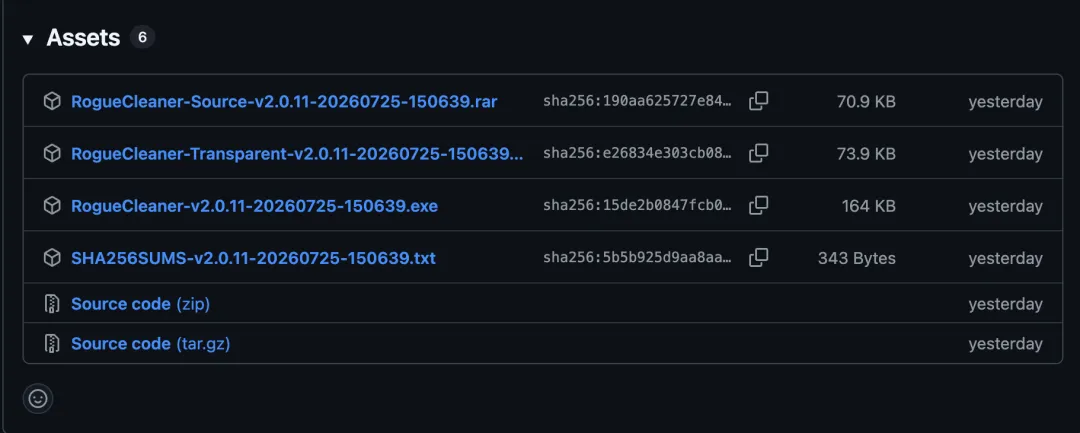This screenshot has height=433, width=1080.
Task: Open the emoji reaction picker
Action: (38, 399)
